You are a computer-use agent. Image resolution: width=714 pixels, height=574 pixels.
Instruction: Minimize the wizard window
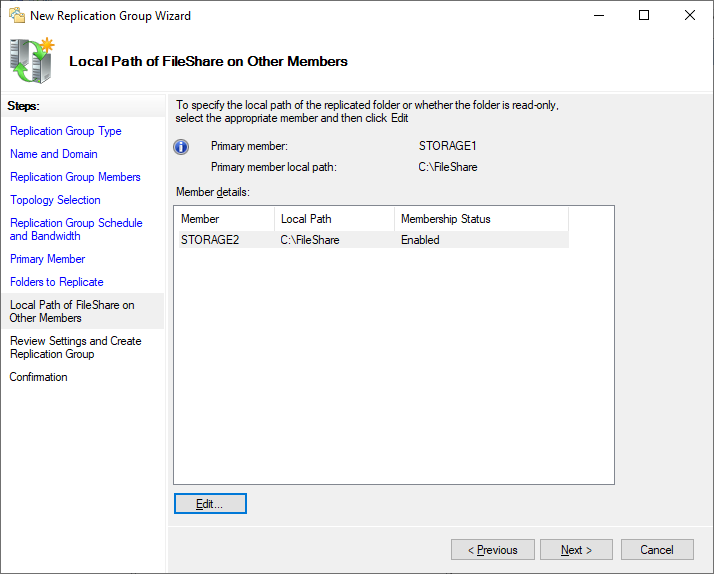tap(599, 15)
